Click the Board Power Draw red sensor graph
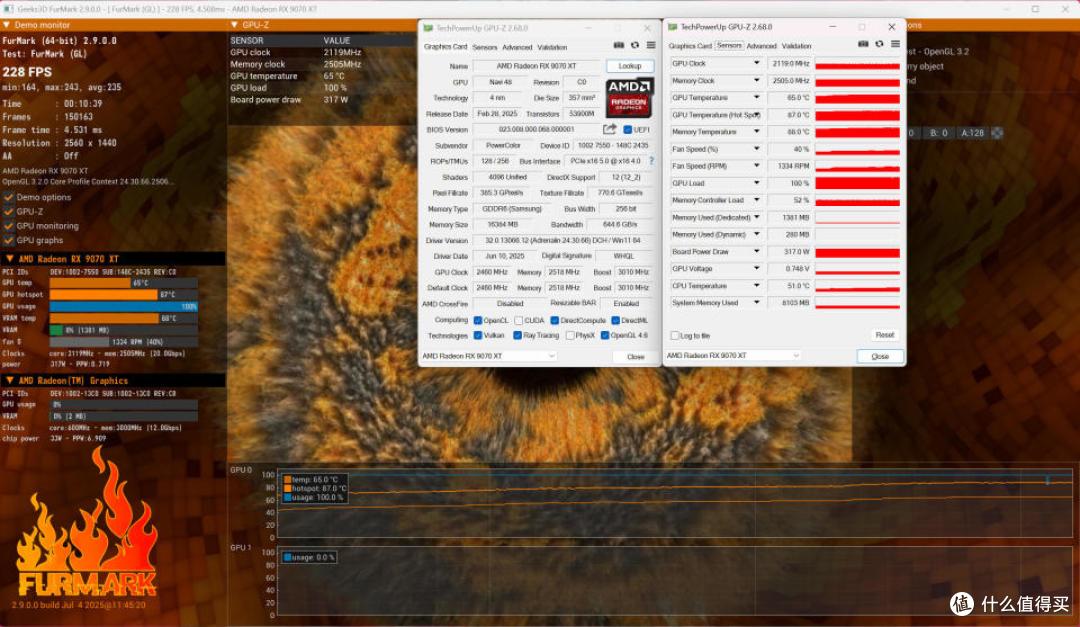This screenshot has height=627, width=1080. 858,252
